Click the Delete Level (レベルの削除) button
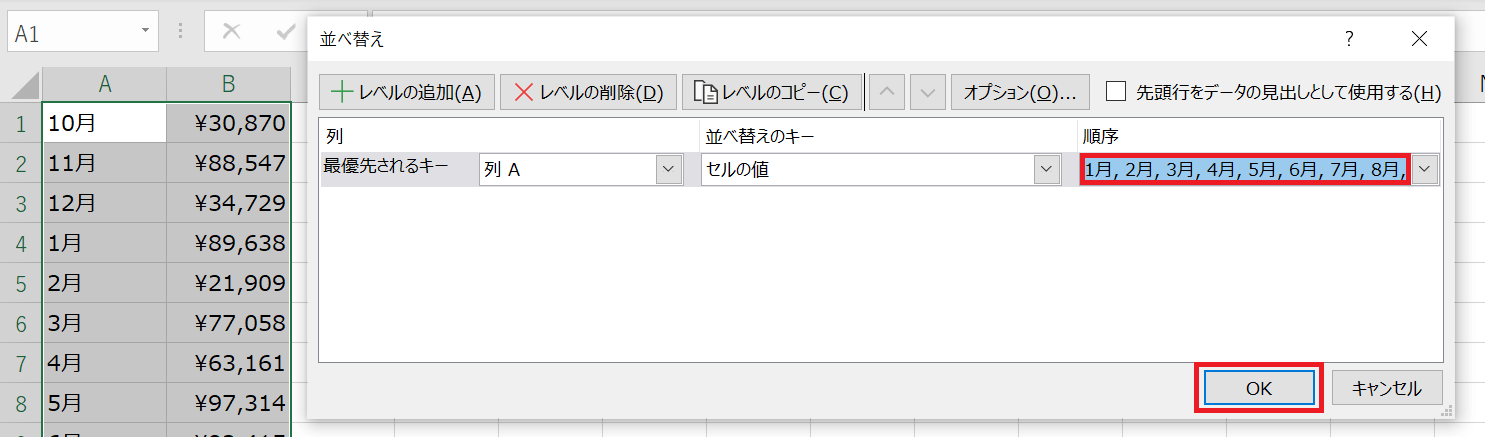The width and height of the screenshot is (1485, 437). (x=588, y=92)
